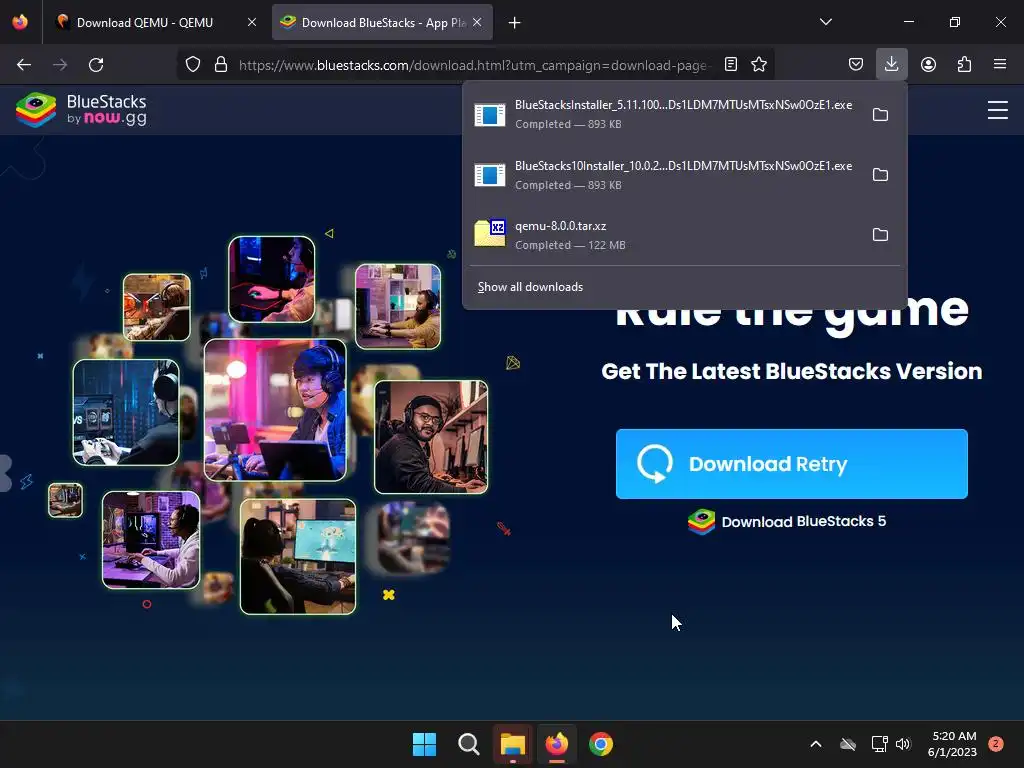The image size is (1024, 768).
Task: Show BlueStacks10Installer file in folder
Action: (880, 174)
